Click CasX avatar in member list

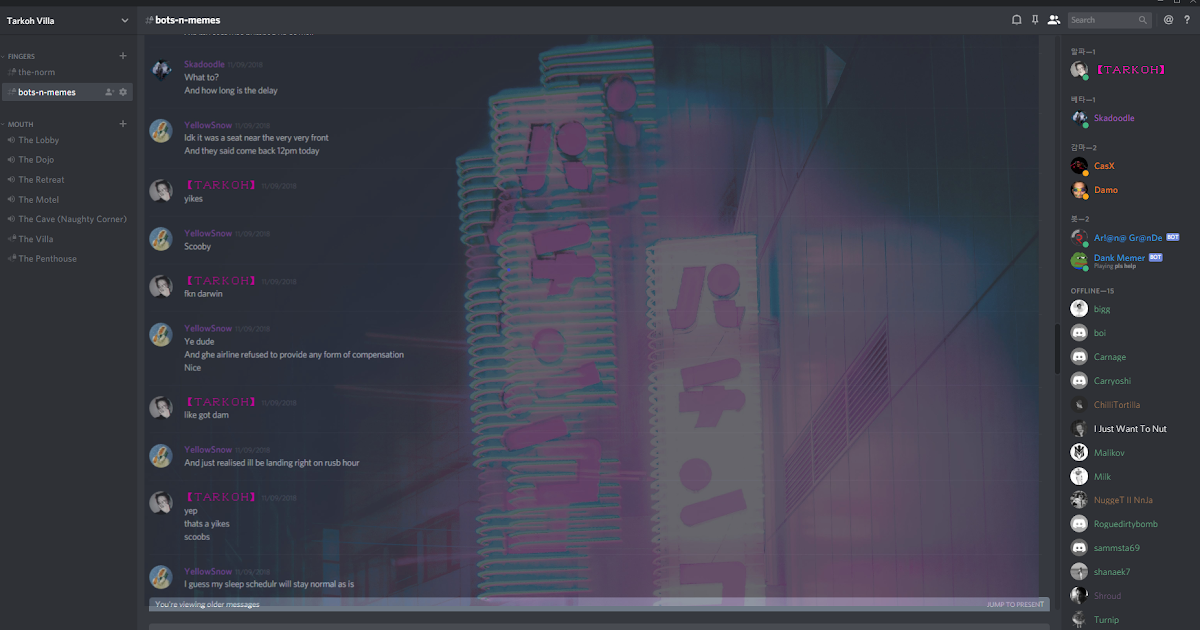point(1079,166)
